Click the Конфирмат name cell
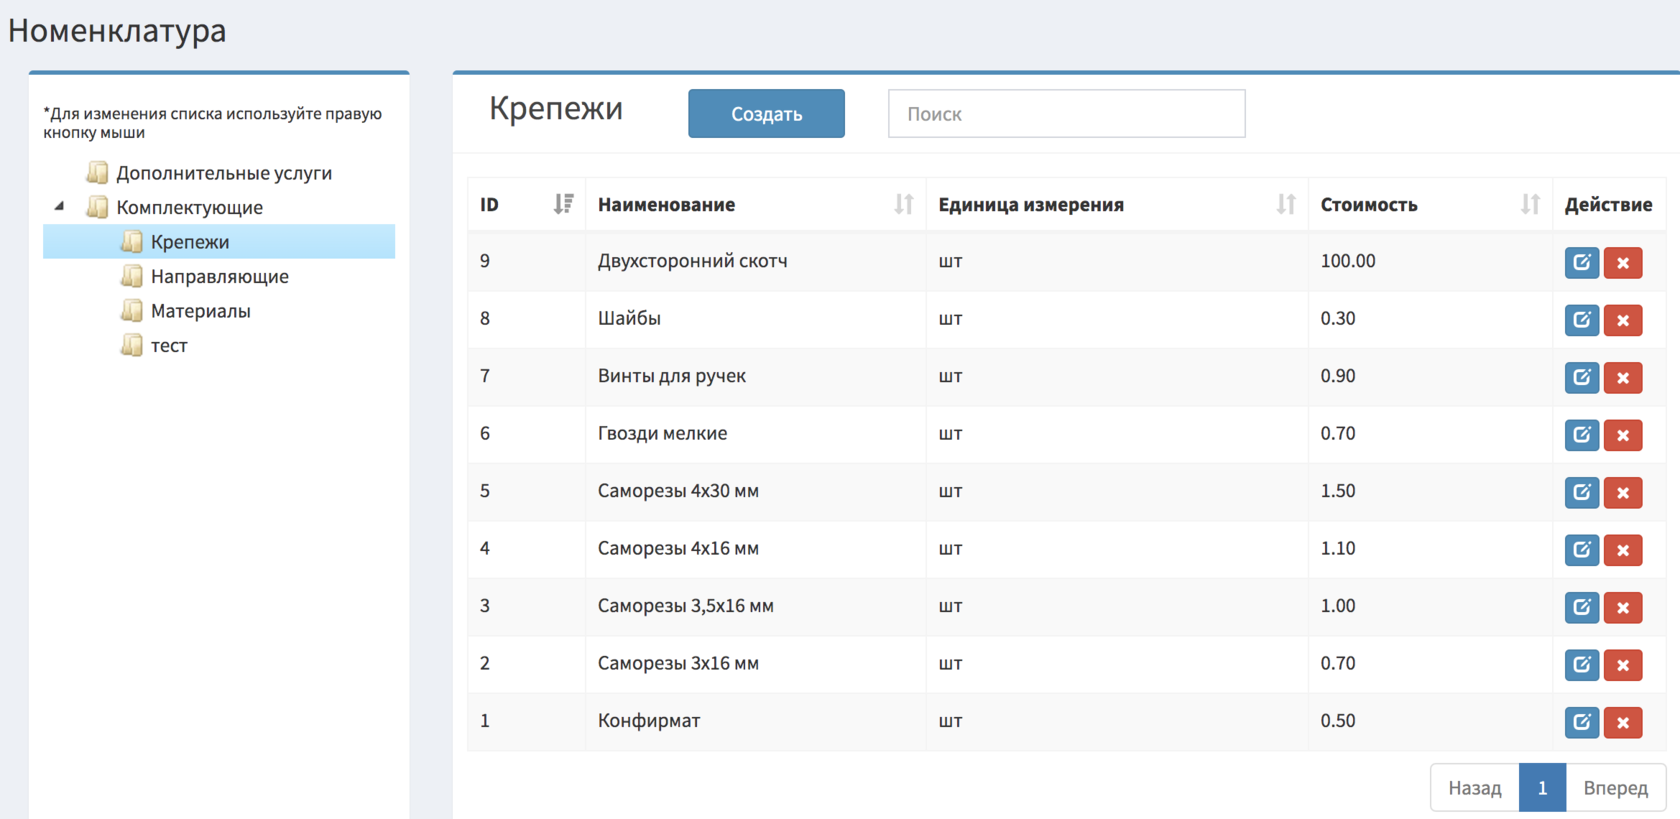 [755, 721]
